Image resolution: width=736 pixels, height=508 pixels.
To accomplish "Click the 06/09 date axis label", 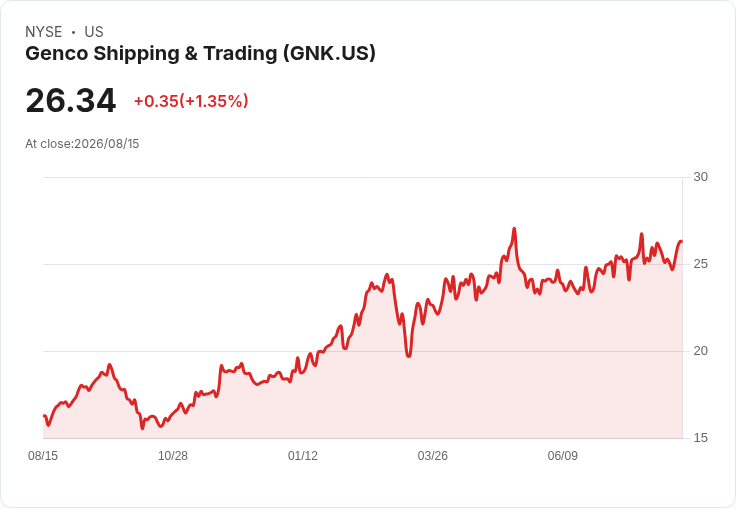I will pyautogui.click(x=563, y=456).
